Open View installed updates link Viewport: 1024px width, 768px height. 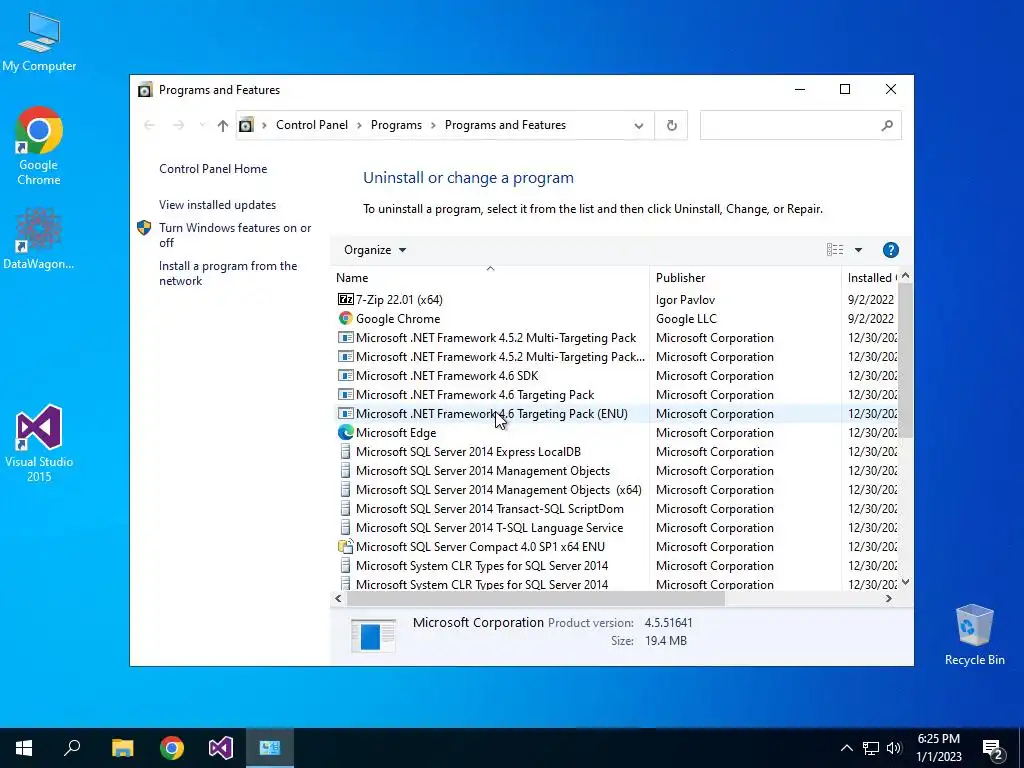[217, 204]
